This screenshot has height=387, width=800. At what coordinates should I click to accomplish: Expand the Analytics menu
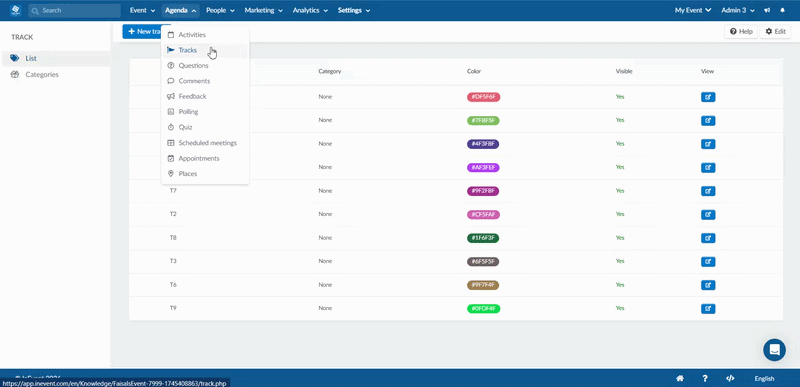(x=310, y=10)
